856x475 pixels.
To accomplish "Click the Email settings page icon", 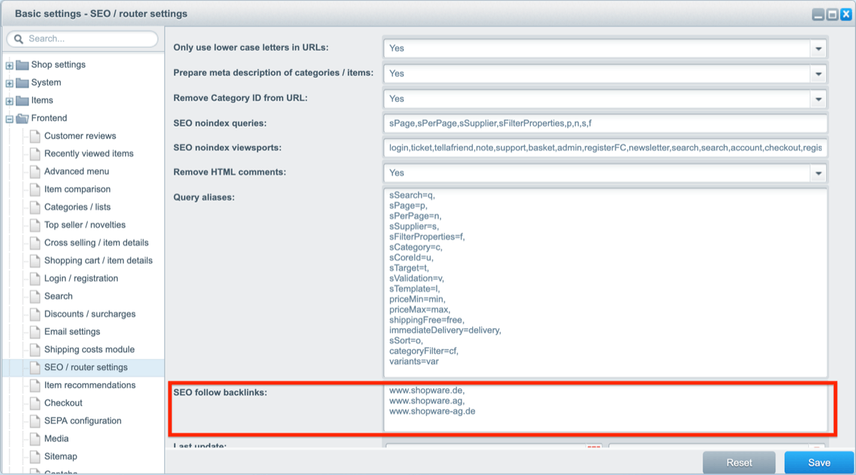I will [35, 332].
